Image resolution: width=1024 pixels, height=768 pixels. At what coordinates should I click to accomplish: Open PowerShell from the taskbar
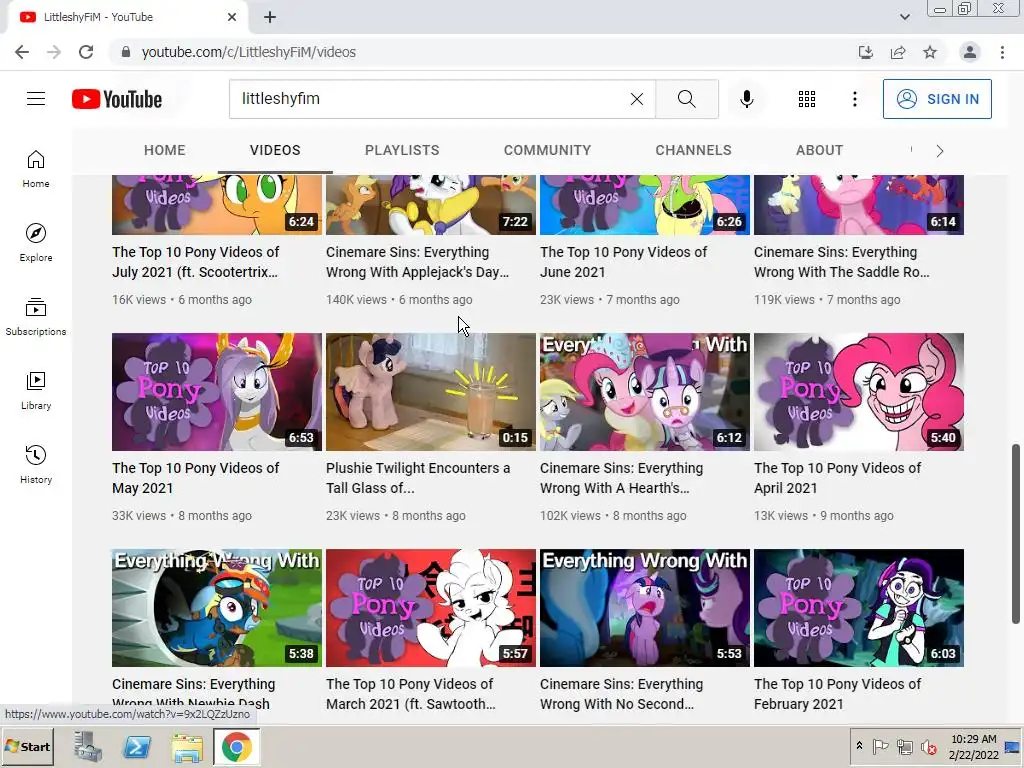(x=136, y=747)
